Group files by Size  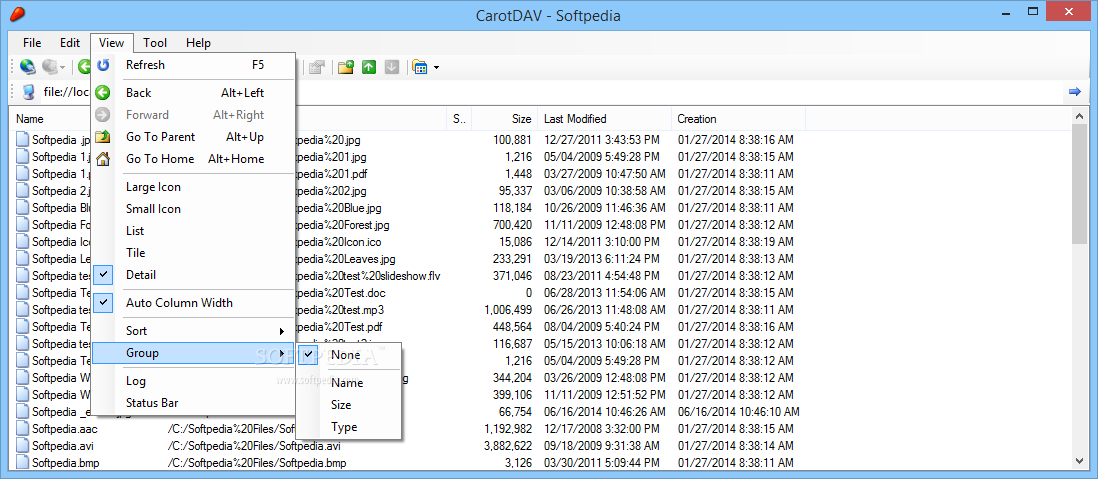click(x=349, y=405)
